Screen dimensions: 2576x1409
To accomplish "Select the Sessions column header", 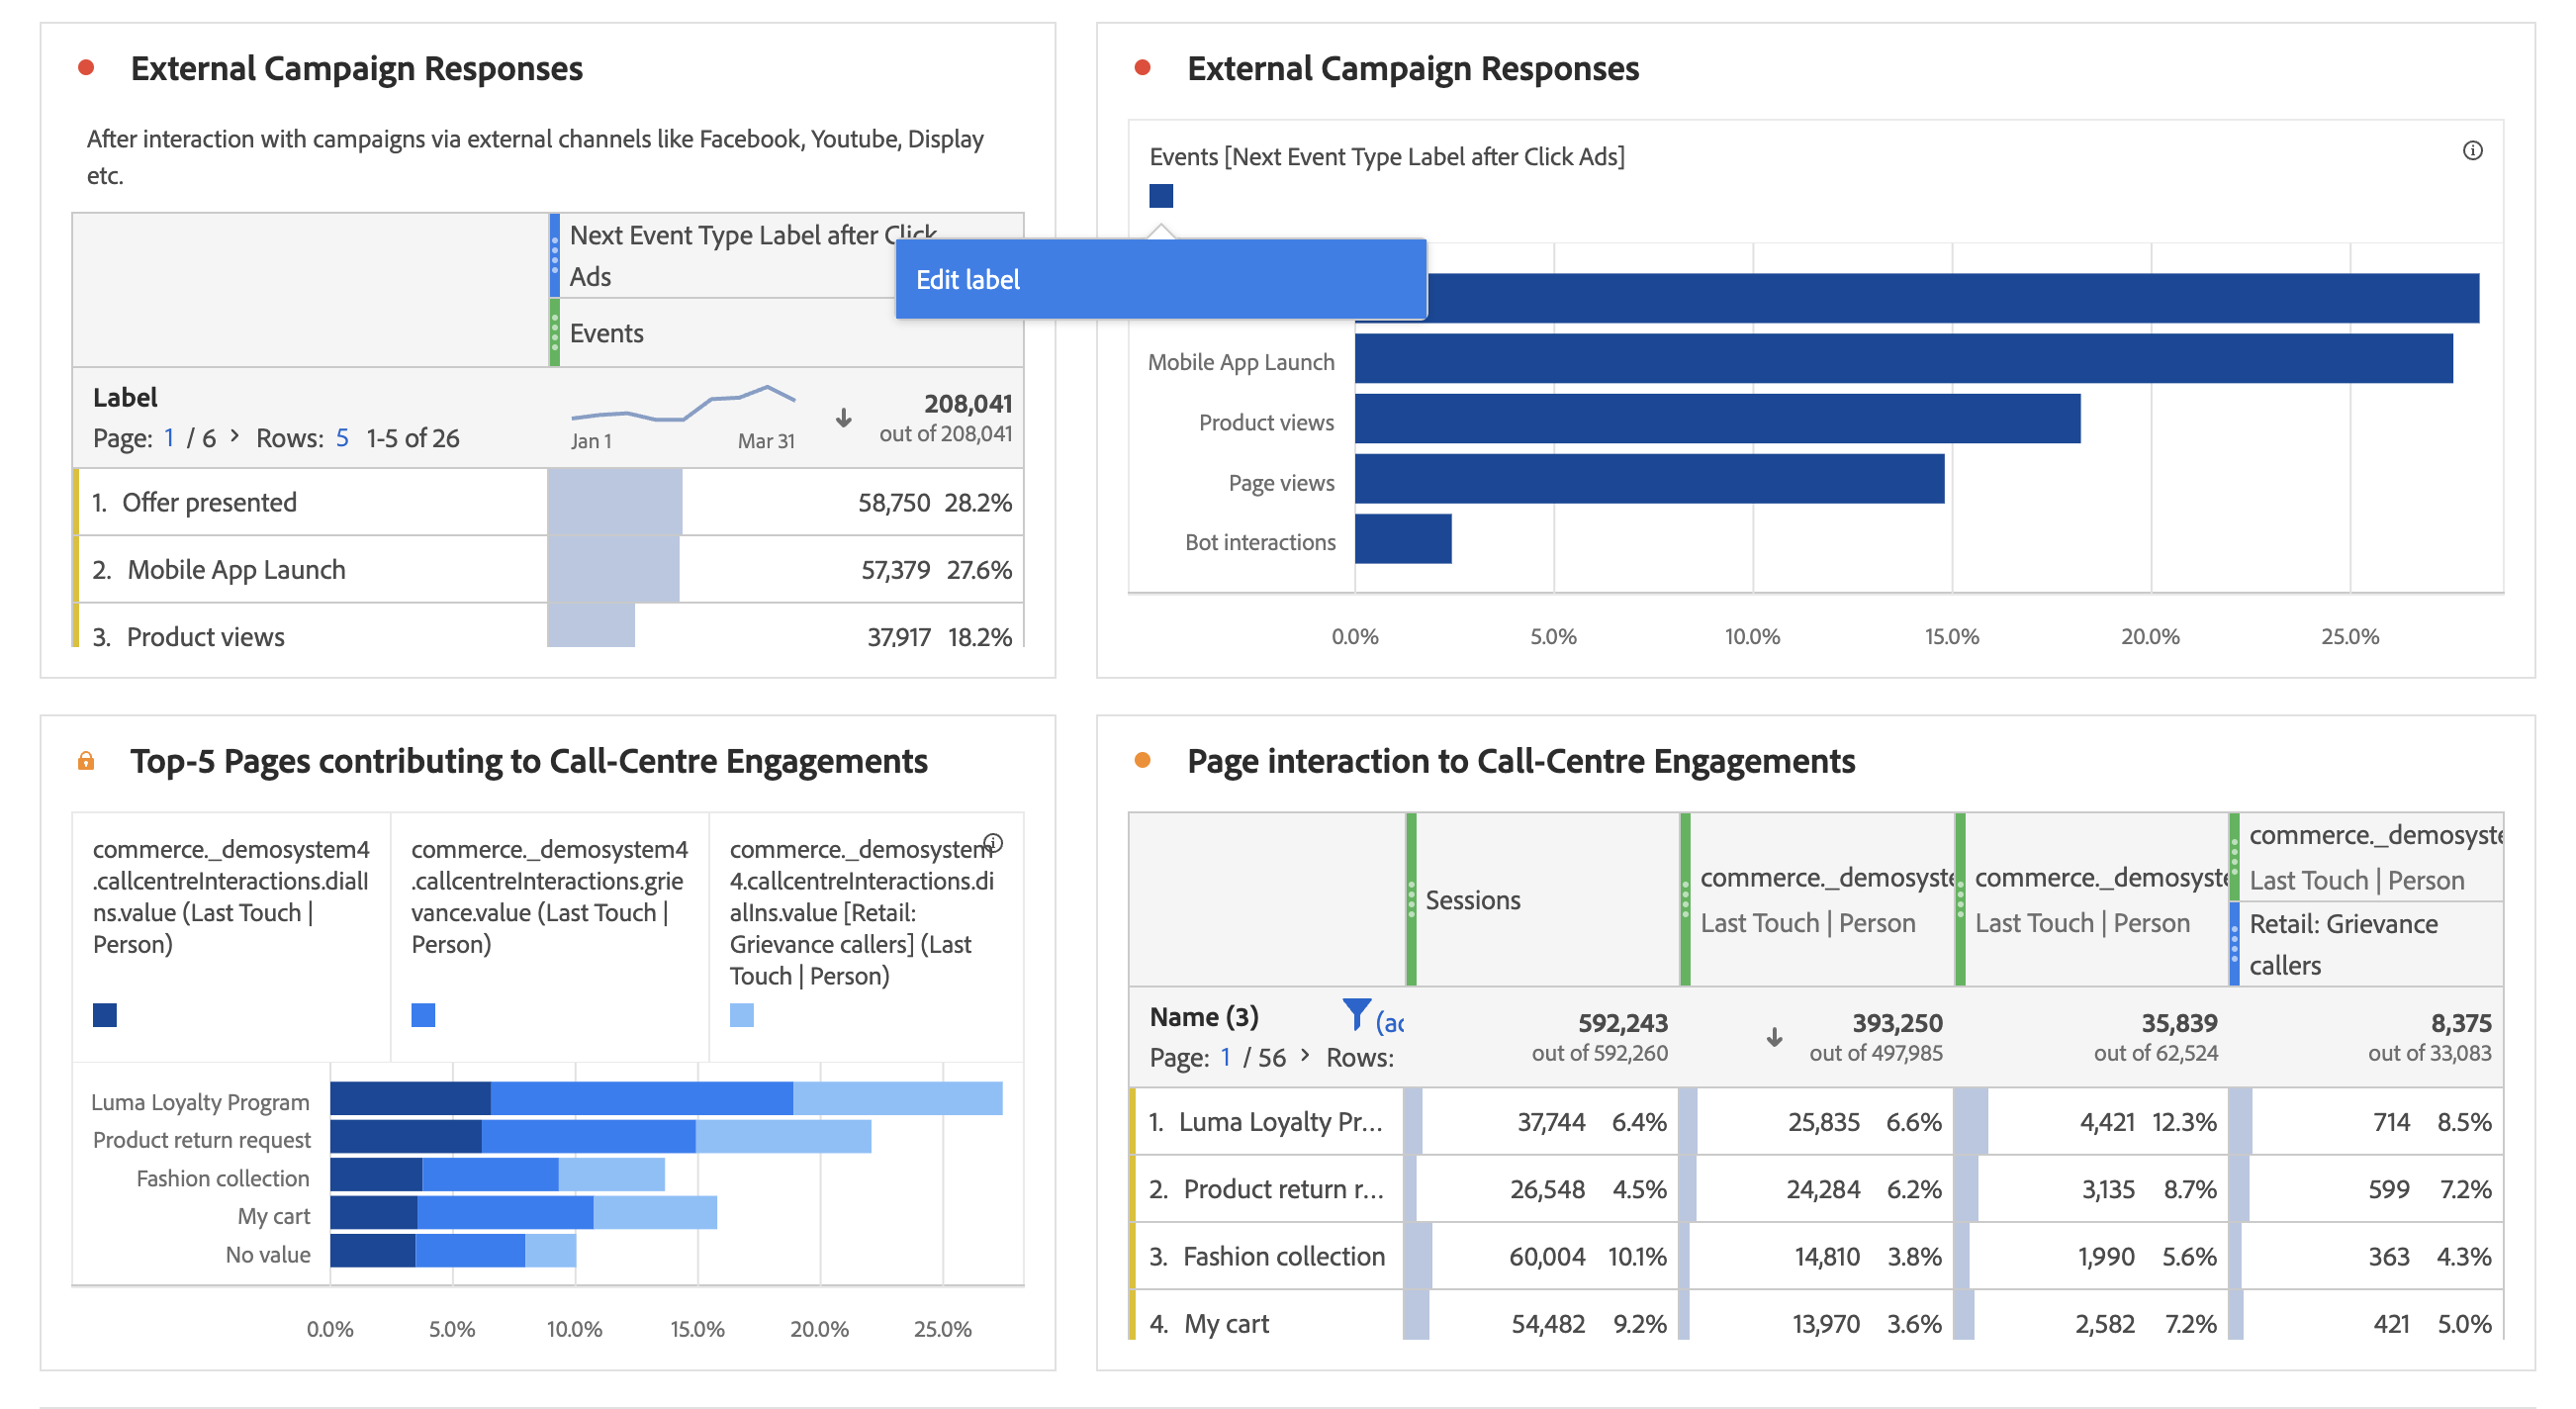I will 1472,900.
